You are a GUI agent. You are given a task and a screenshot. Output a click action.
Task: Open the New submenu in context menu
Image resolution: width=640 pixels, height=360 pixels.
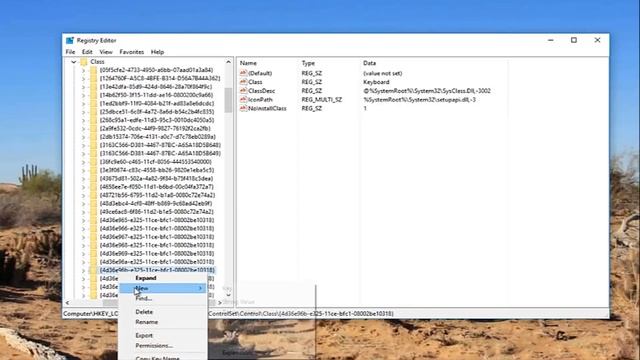(x=163, y=288)
